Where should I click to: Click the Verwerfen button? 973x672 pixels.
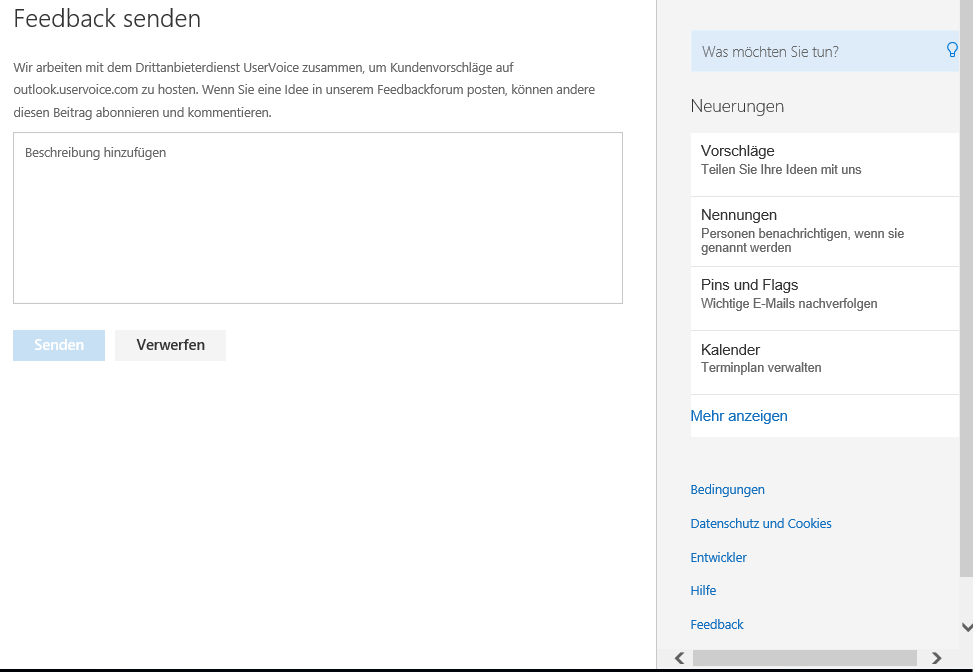171,345
